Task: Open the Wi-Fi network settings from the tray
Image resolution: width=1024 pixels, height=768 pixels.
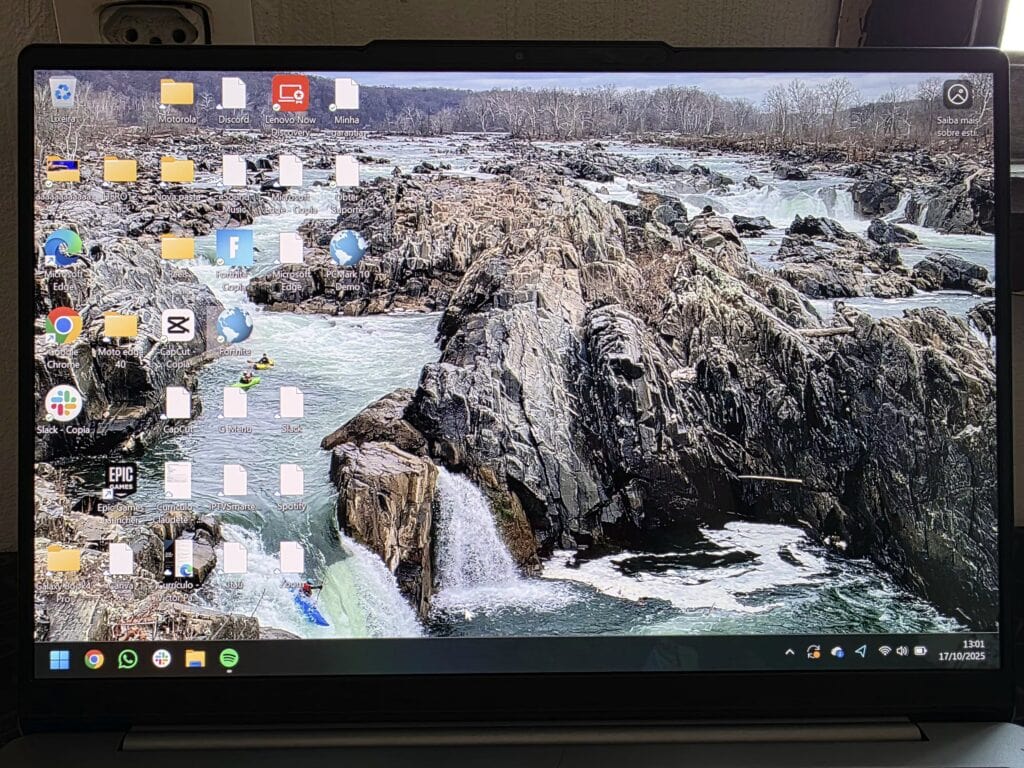Action: click(x=885, y=651)
